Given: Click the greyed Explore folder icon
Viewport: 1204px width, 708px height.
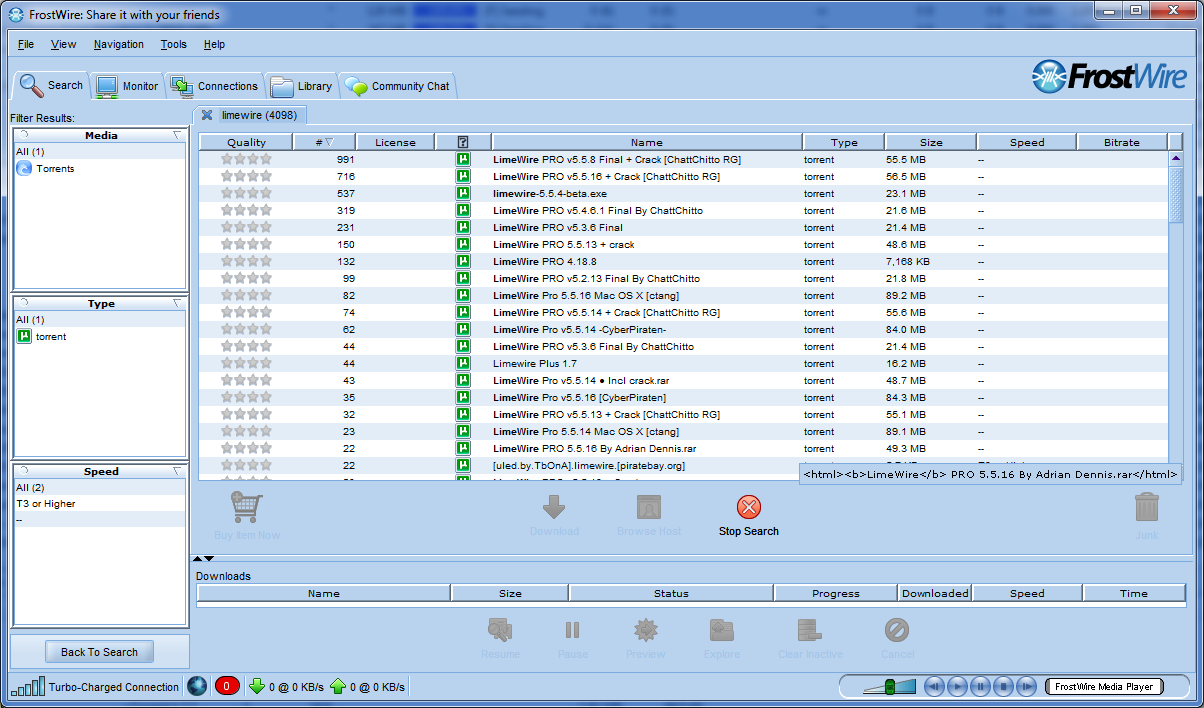Looking at the screenshot, I should coord(722,630).
